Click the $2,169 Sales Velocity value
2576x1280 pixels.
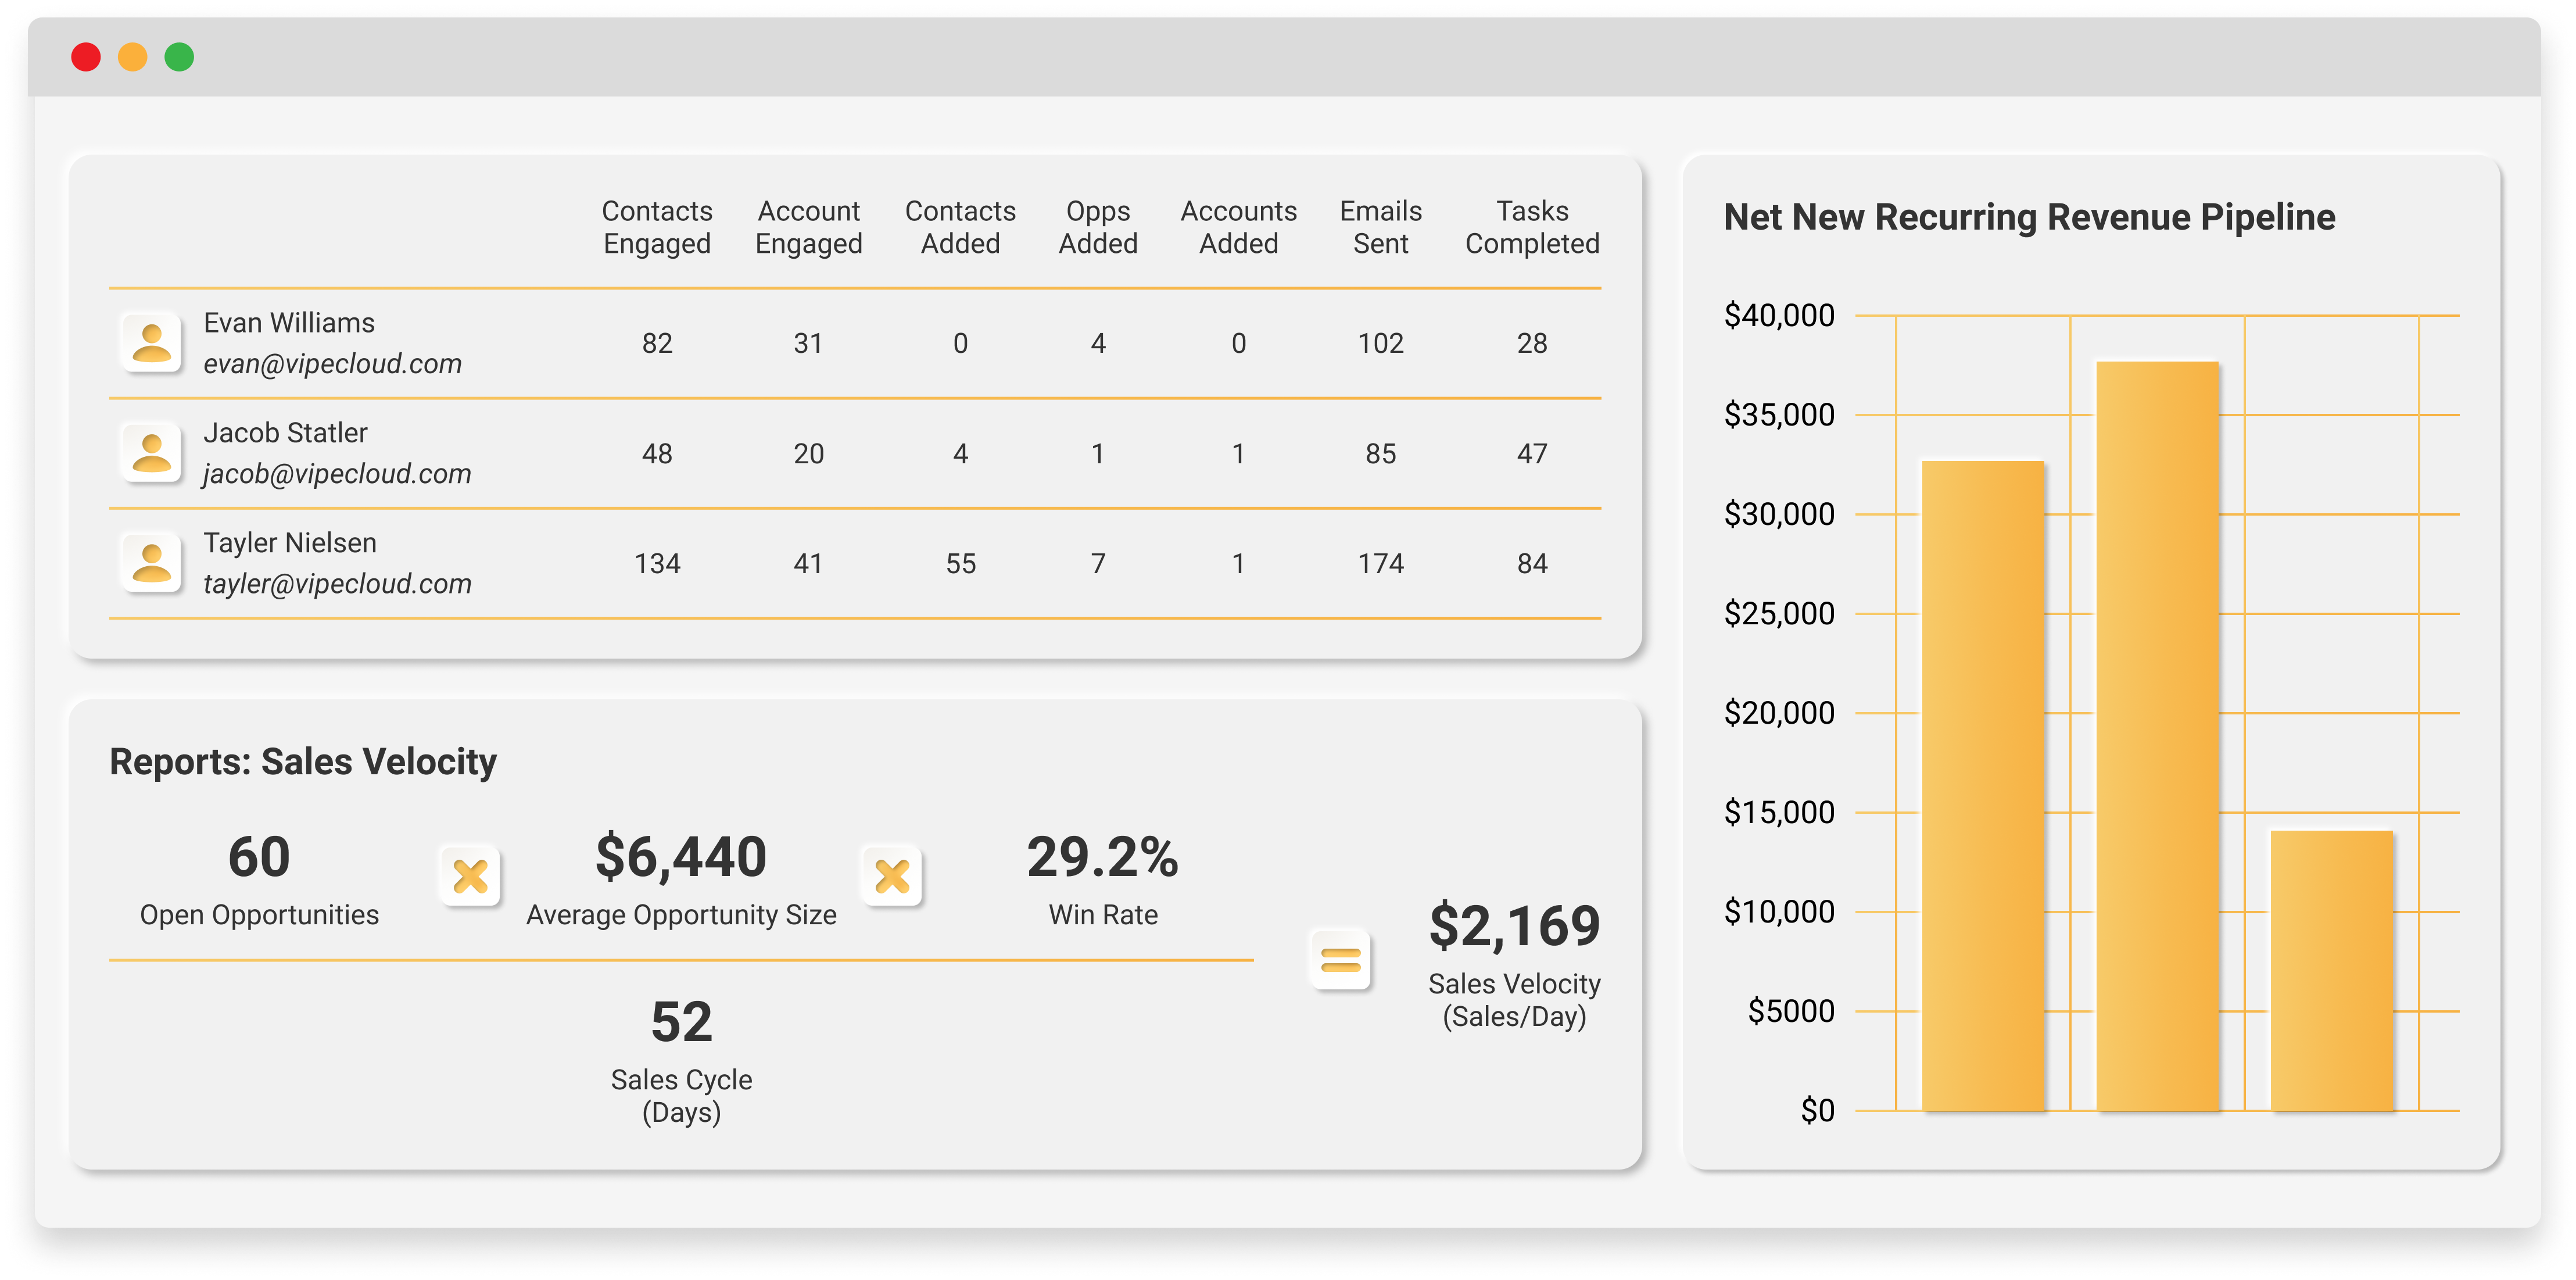pos(1516,925)
